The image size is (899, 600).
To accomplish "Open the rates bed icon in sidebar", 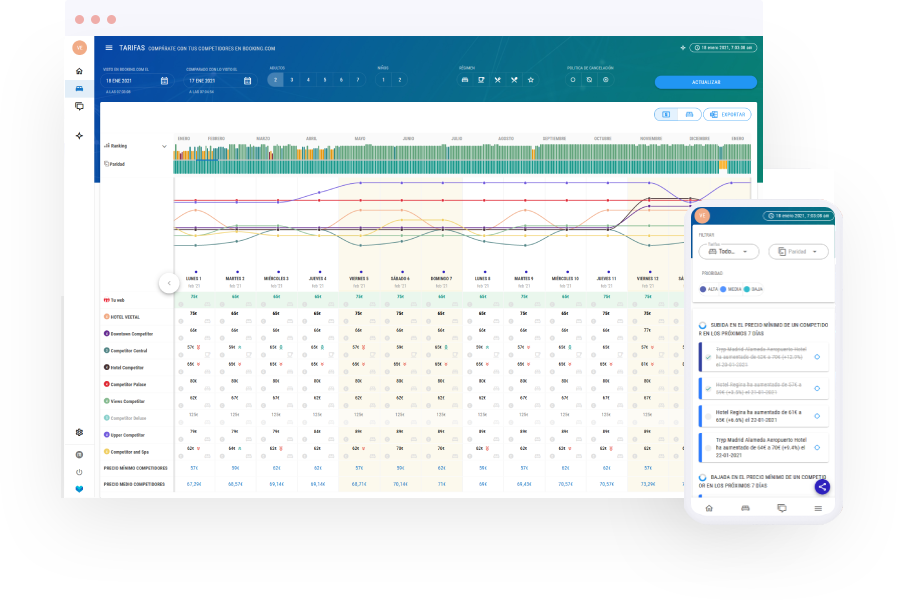I will [x=79, y=88].
